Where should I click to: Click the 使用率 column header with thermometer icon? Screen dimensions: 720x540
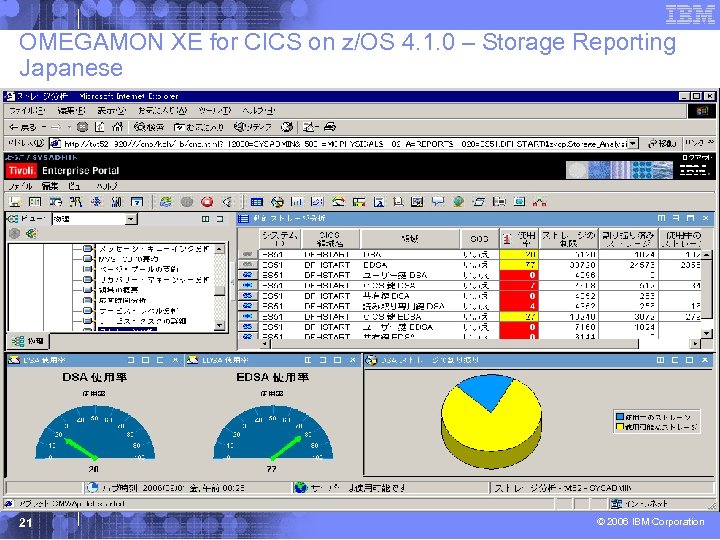tap(519, 238)
